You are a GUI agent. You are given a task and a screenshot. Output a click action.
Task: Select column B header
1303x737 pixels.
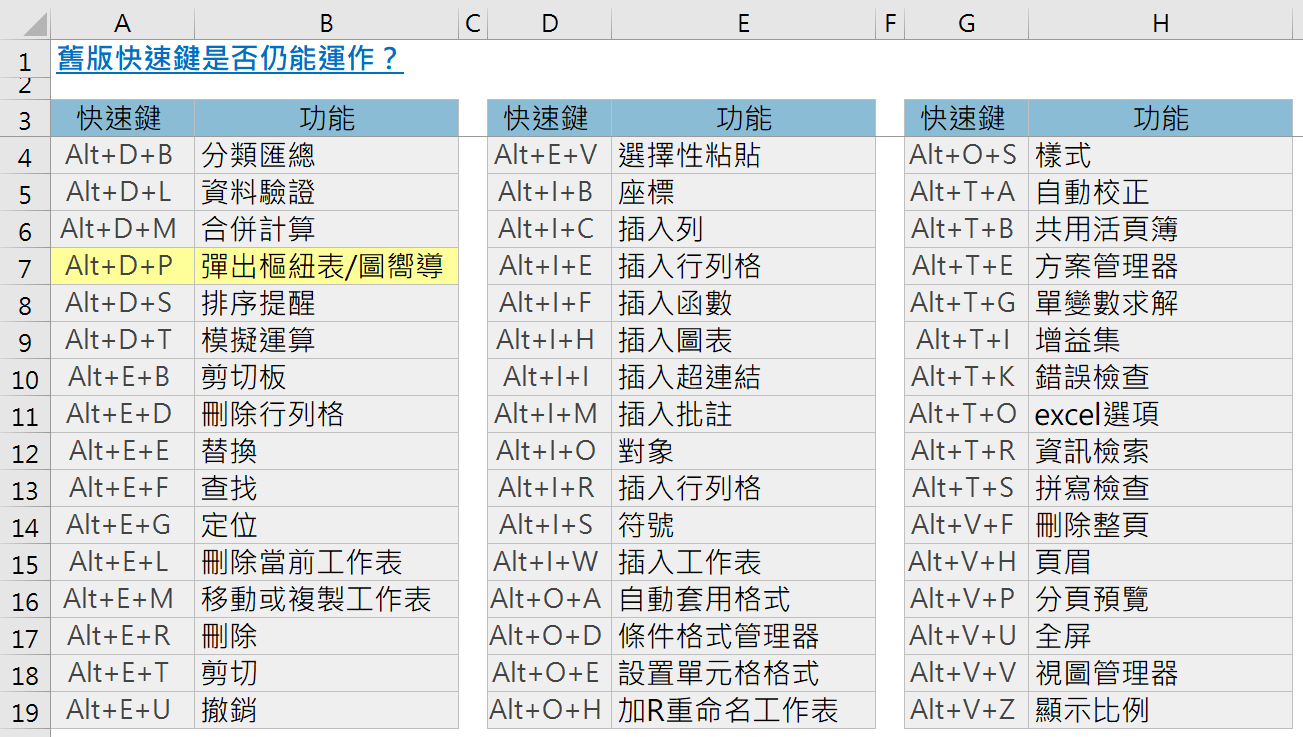click(x=327, y=22)
